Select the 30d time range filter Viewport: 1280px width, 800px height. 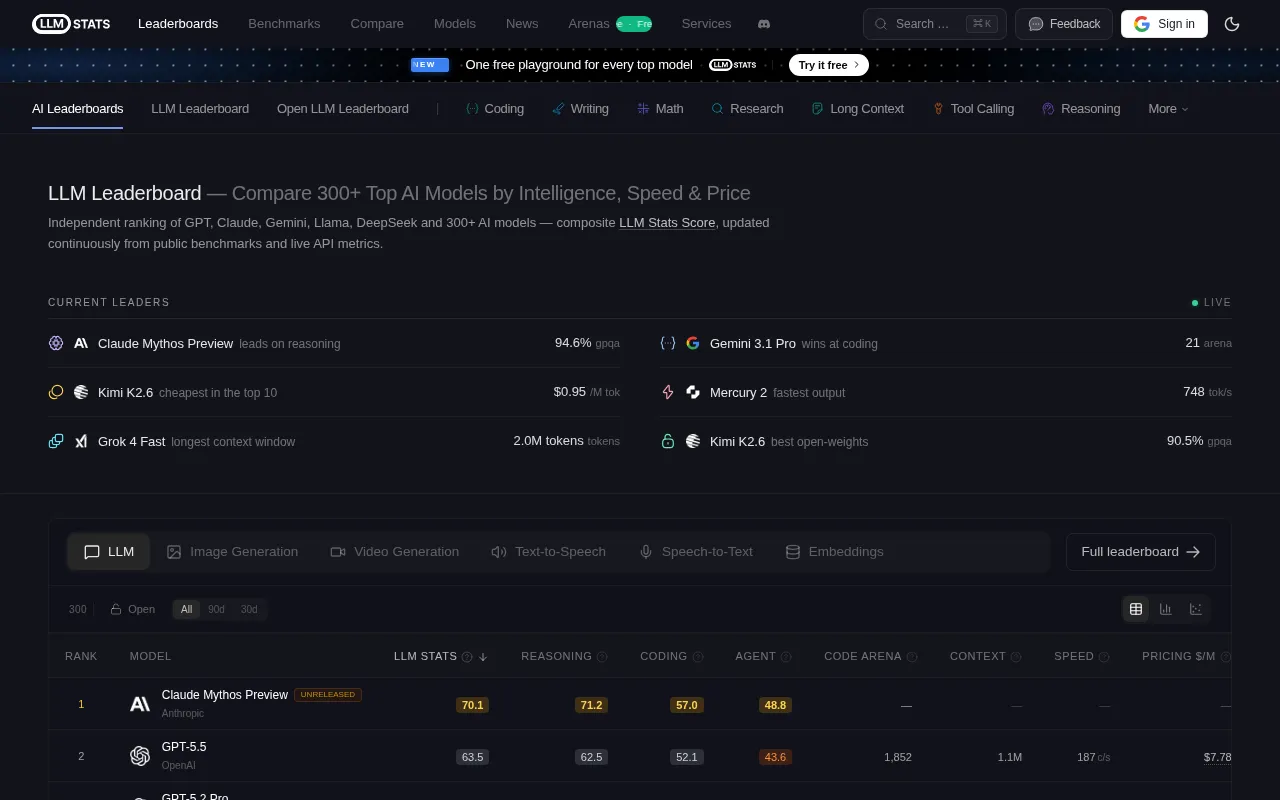point(249,609)
